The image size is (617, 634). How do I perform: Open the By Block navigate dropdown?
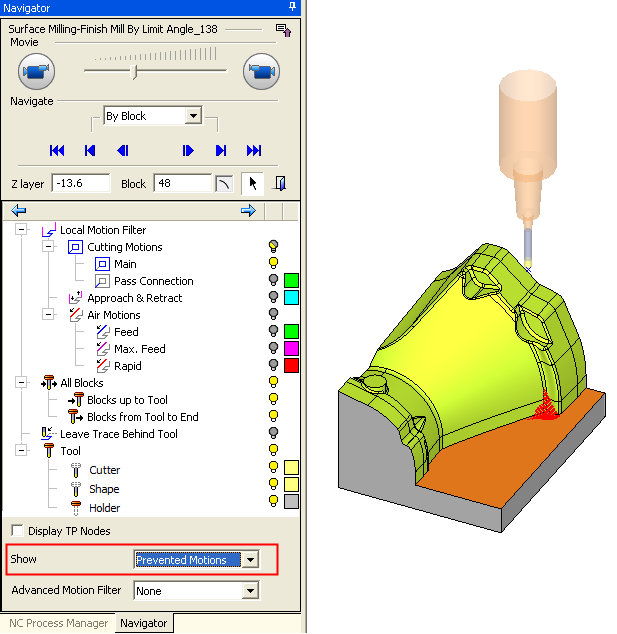[193, 116]
